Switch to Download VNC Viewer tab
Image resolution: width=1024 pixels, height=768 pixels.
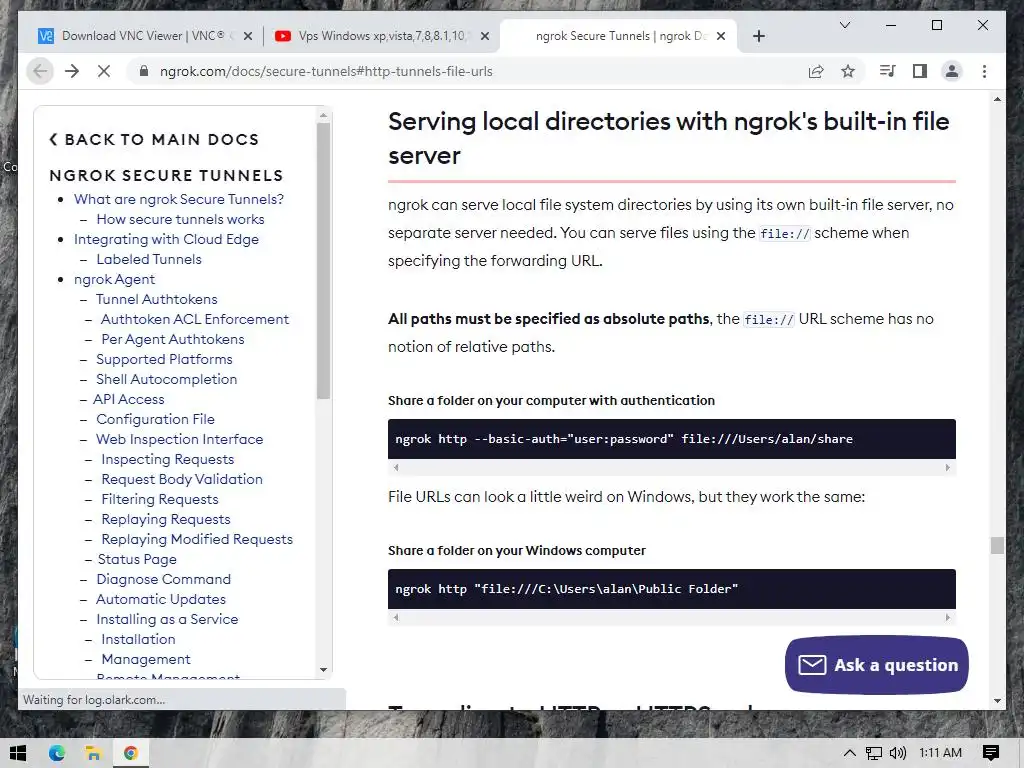pos(143,36)
